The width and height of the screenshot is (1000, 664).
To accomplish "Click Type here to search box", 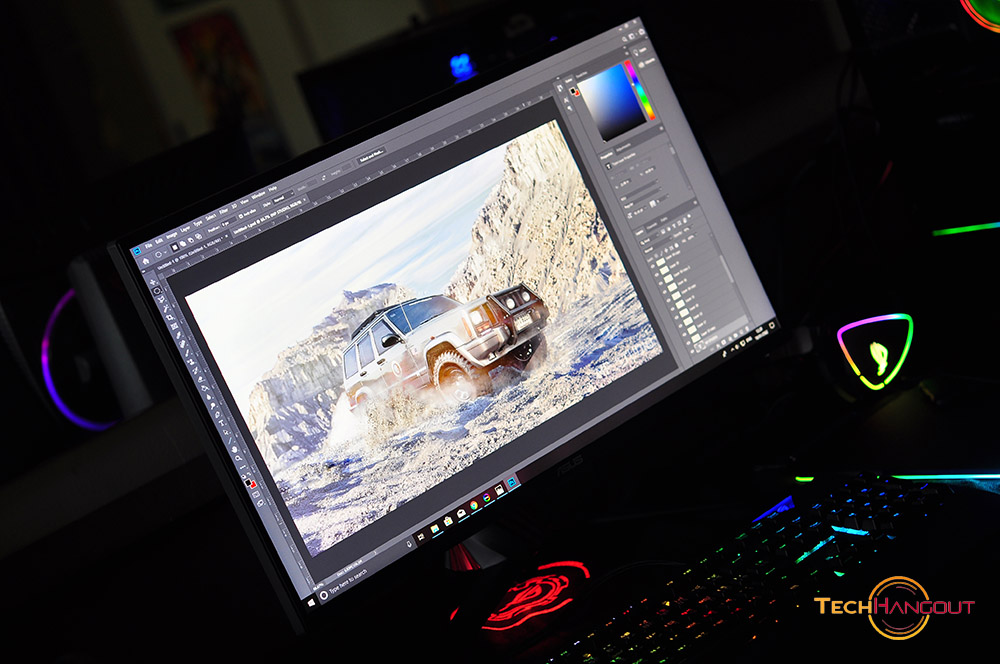I will click(367, 570).
